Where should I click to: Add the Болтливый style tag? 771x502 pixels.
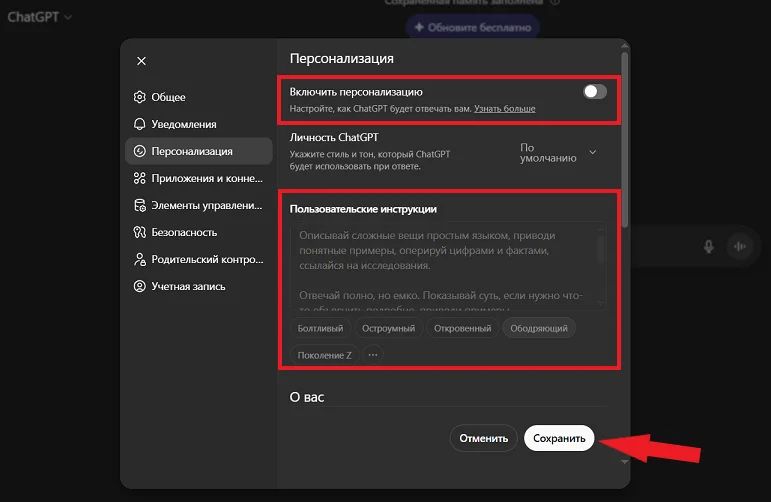[320, 328]
